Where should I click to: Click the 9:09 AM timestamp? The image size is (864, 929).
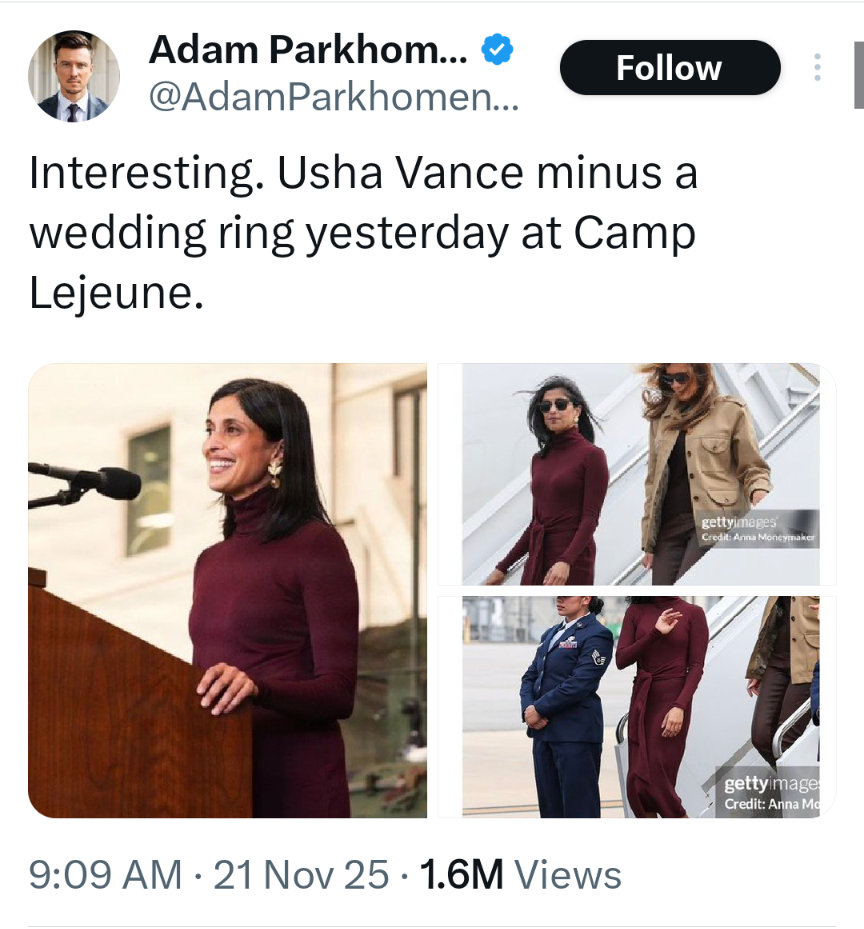pyautogui.click(x=105, y=875)
